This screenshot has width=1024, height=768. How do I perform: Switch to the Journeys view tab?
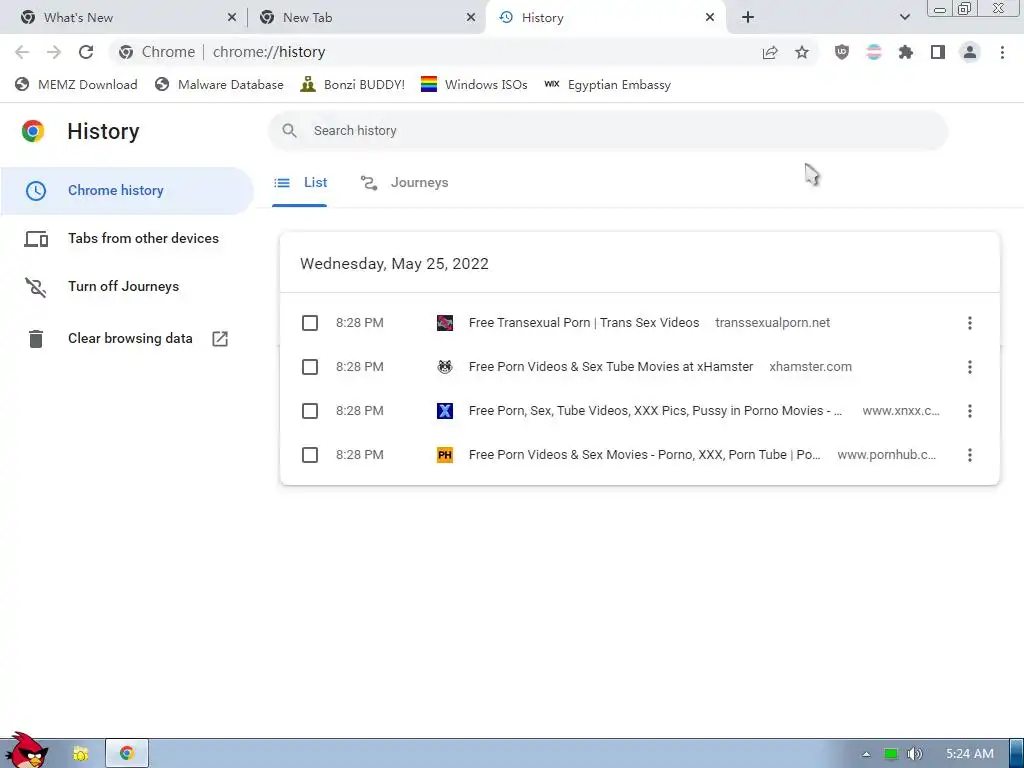(x=405, y=183)
